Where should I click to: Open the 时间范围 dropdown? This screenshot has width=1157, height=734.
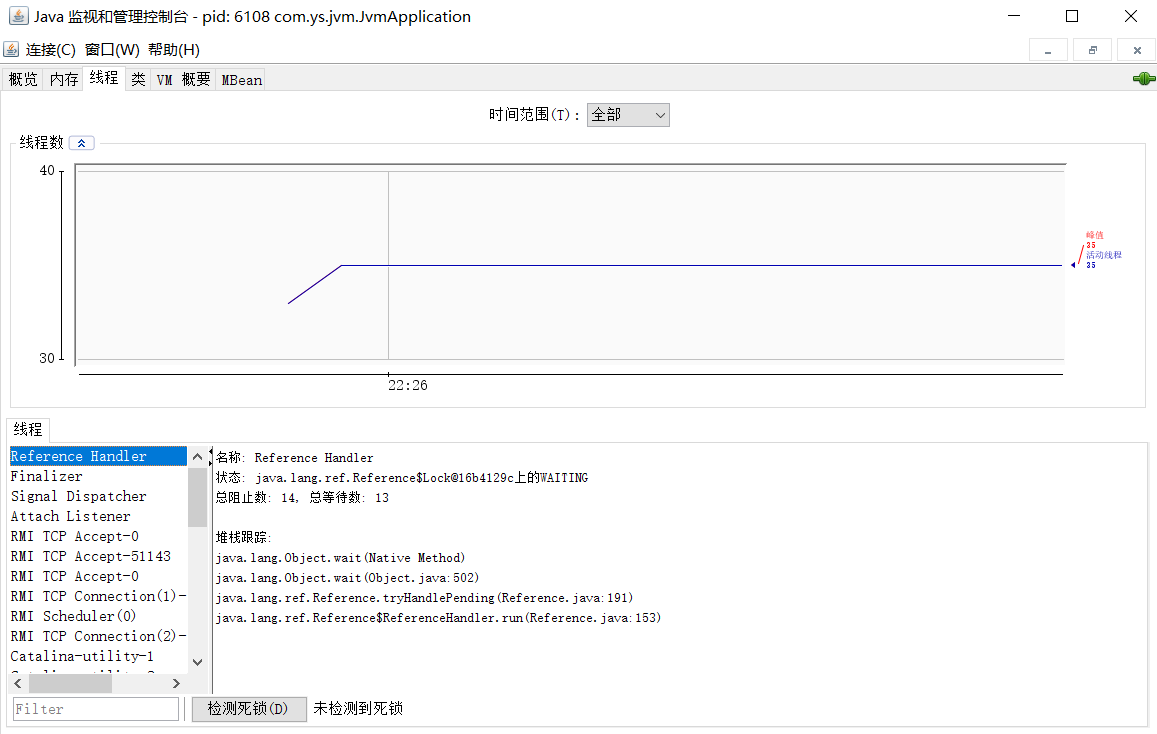click(628, 115)
